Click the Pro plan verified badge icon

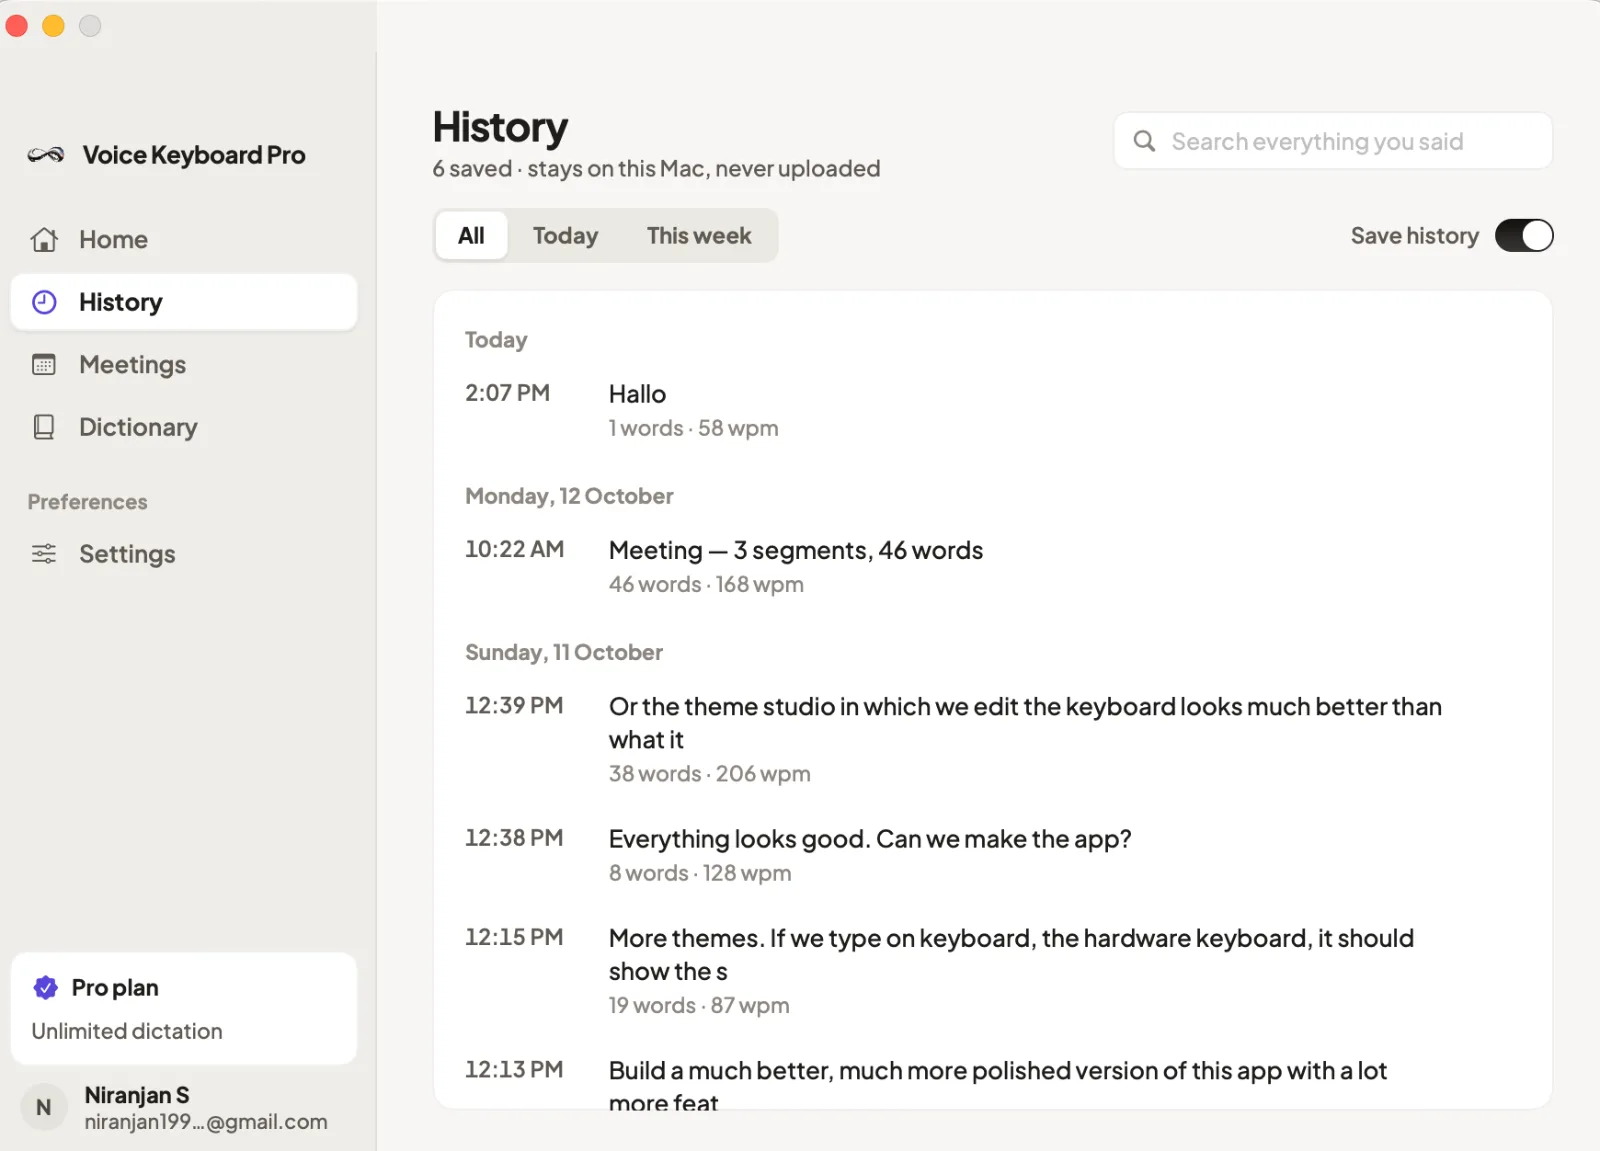pos(46,988)
